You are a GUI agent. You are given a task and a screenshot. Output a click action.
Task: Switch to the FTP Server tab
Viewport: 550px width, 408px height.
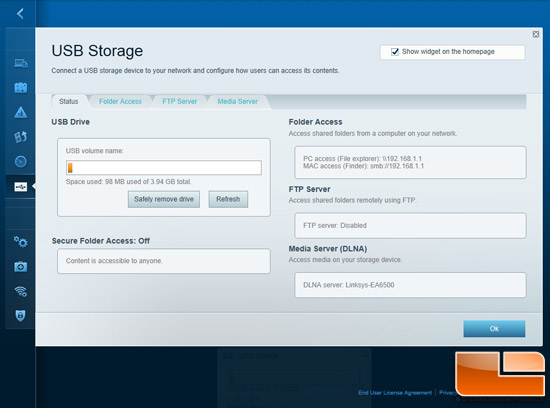[x=180, y=102]
